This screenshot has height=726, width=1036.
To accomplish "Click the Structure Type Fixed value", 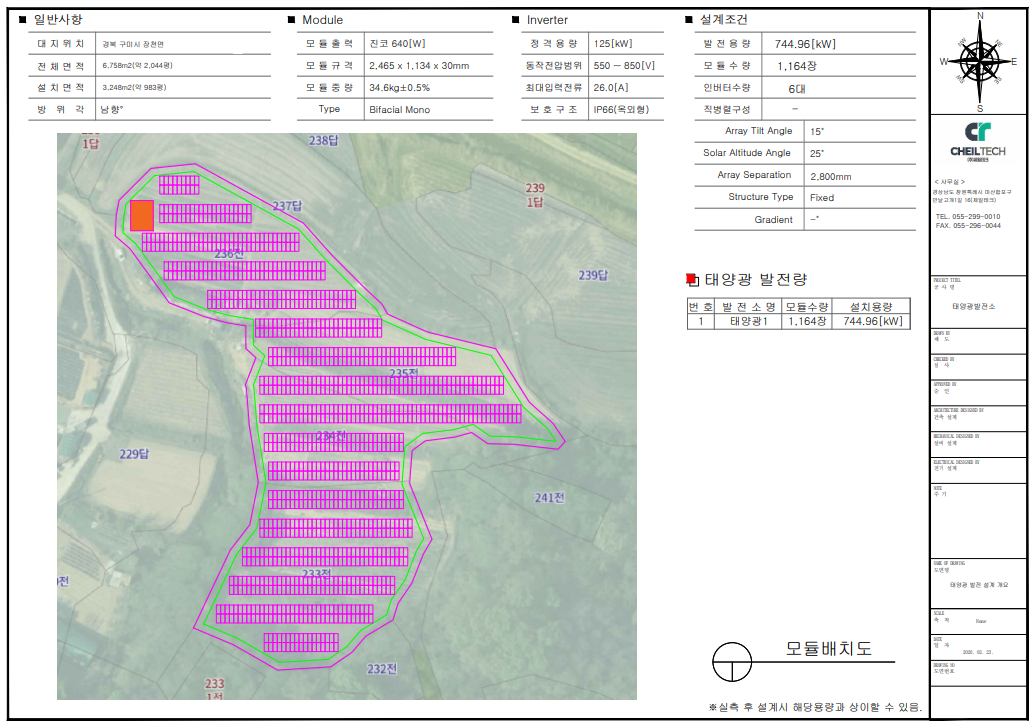I will tap(821, 197).
